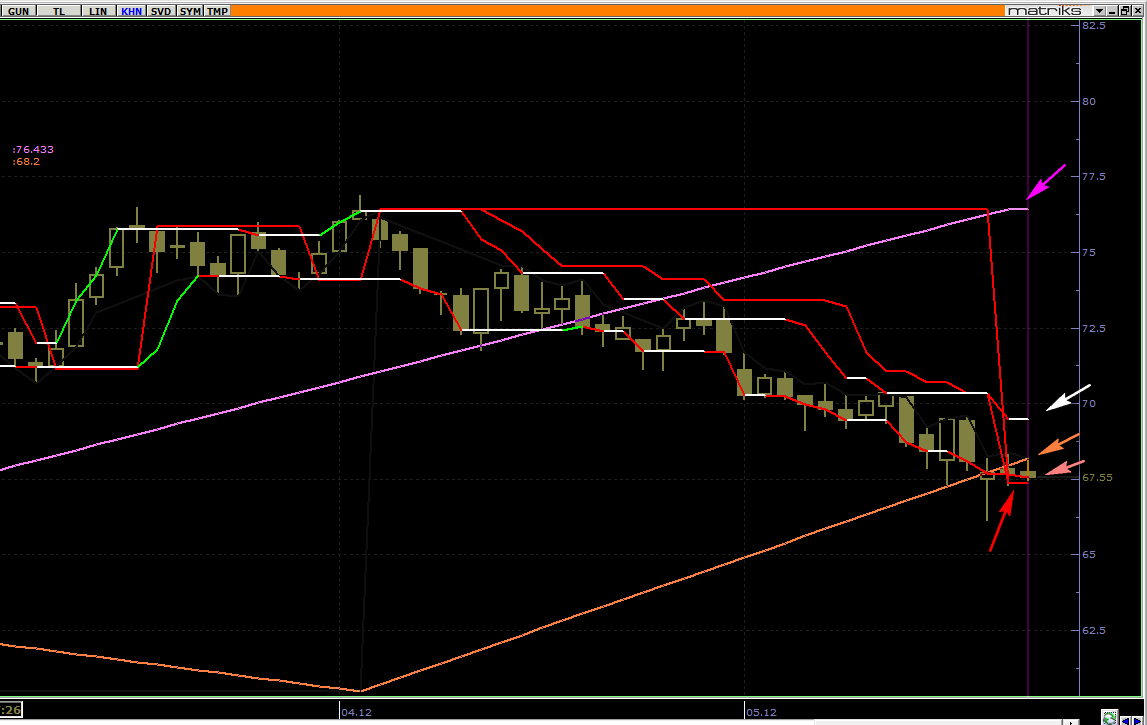
Task: Click the horizontal scrollbar right arrow
Action: [x=1071, y=722]
